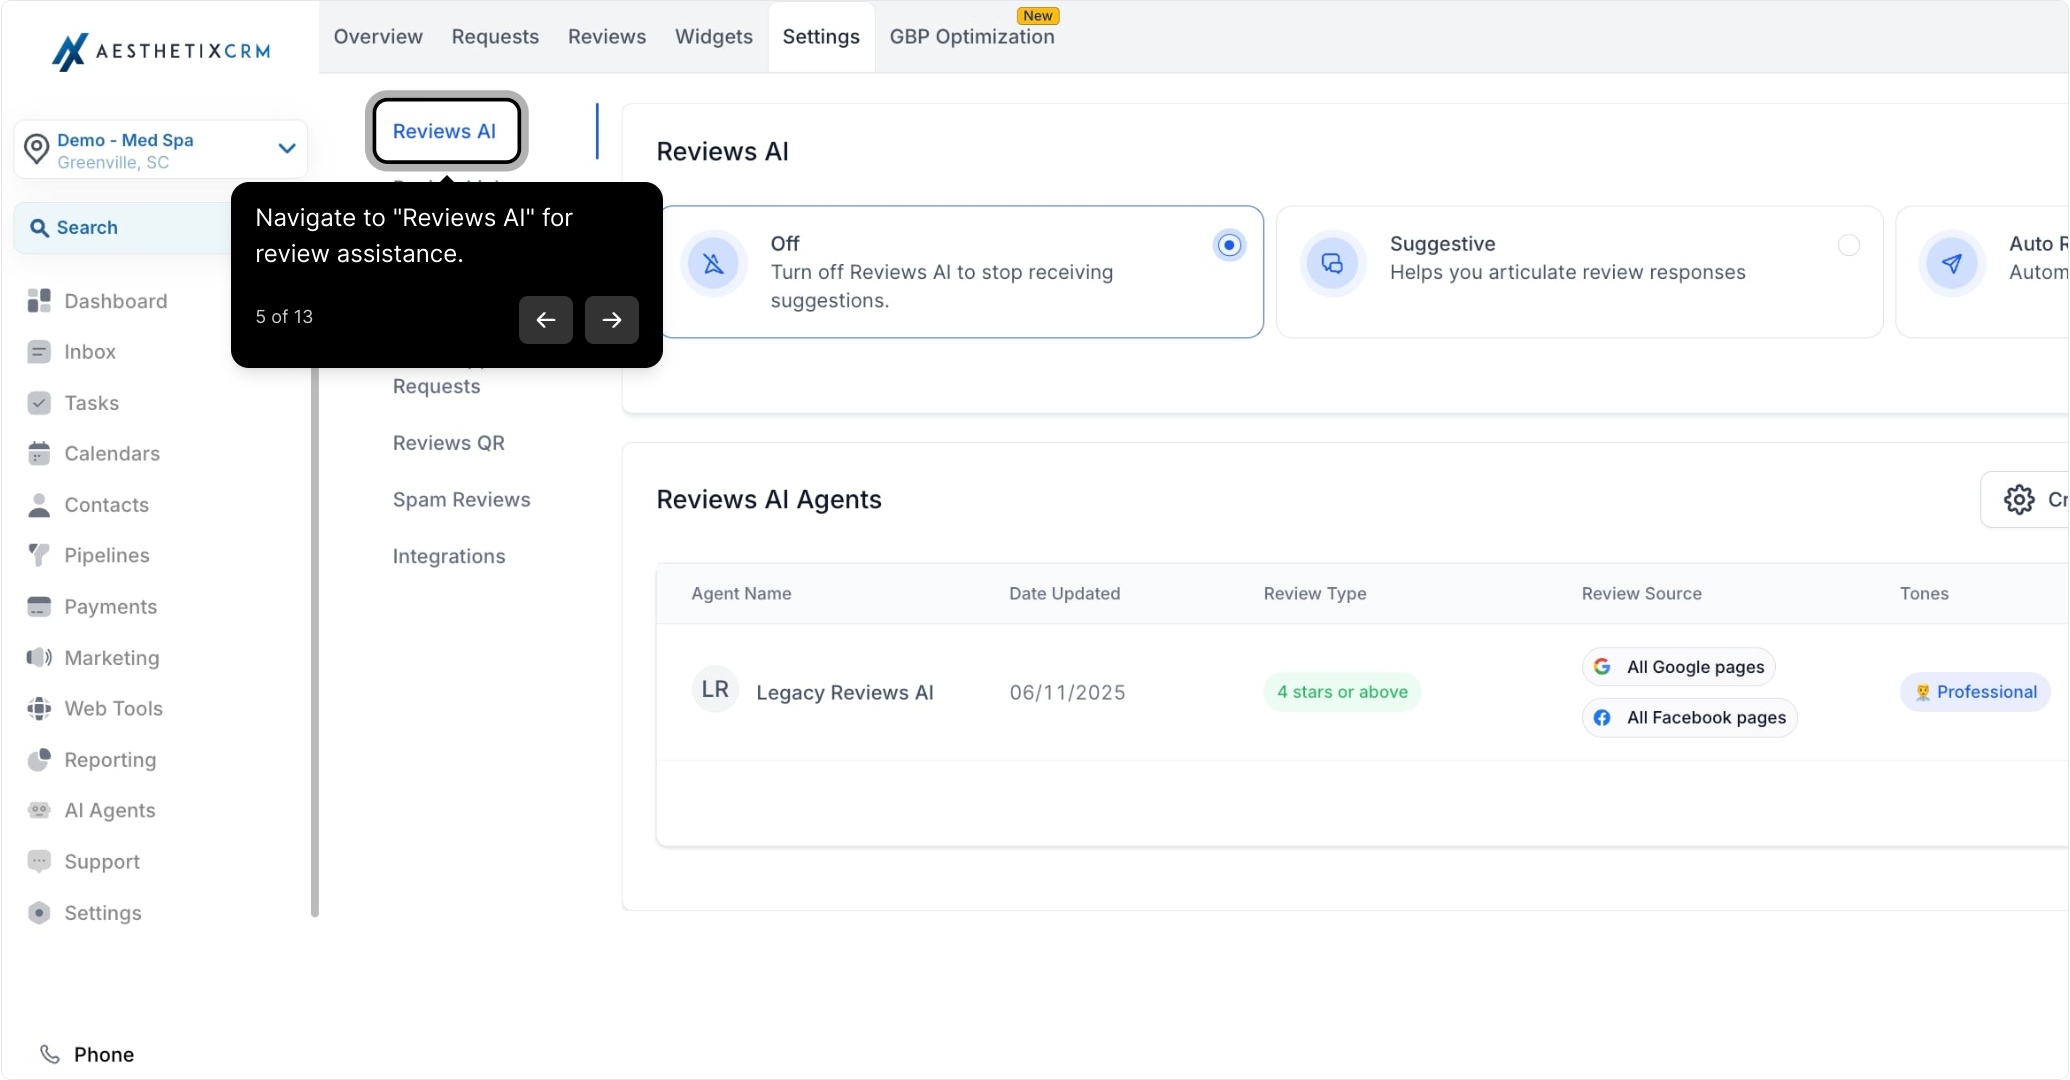2070x1080 pixels.
Task: Click the location pin icon
Action: pos(37,149)
